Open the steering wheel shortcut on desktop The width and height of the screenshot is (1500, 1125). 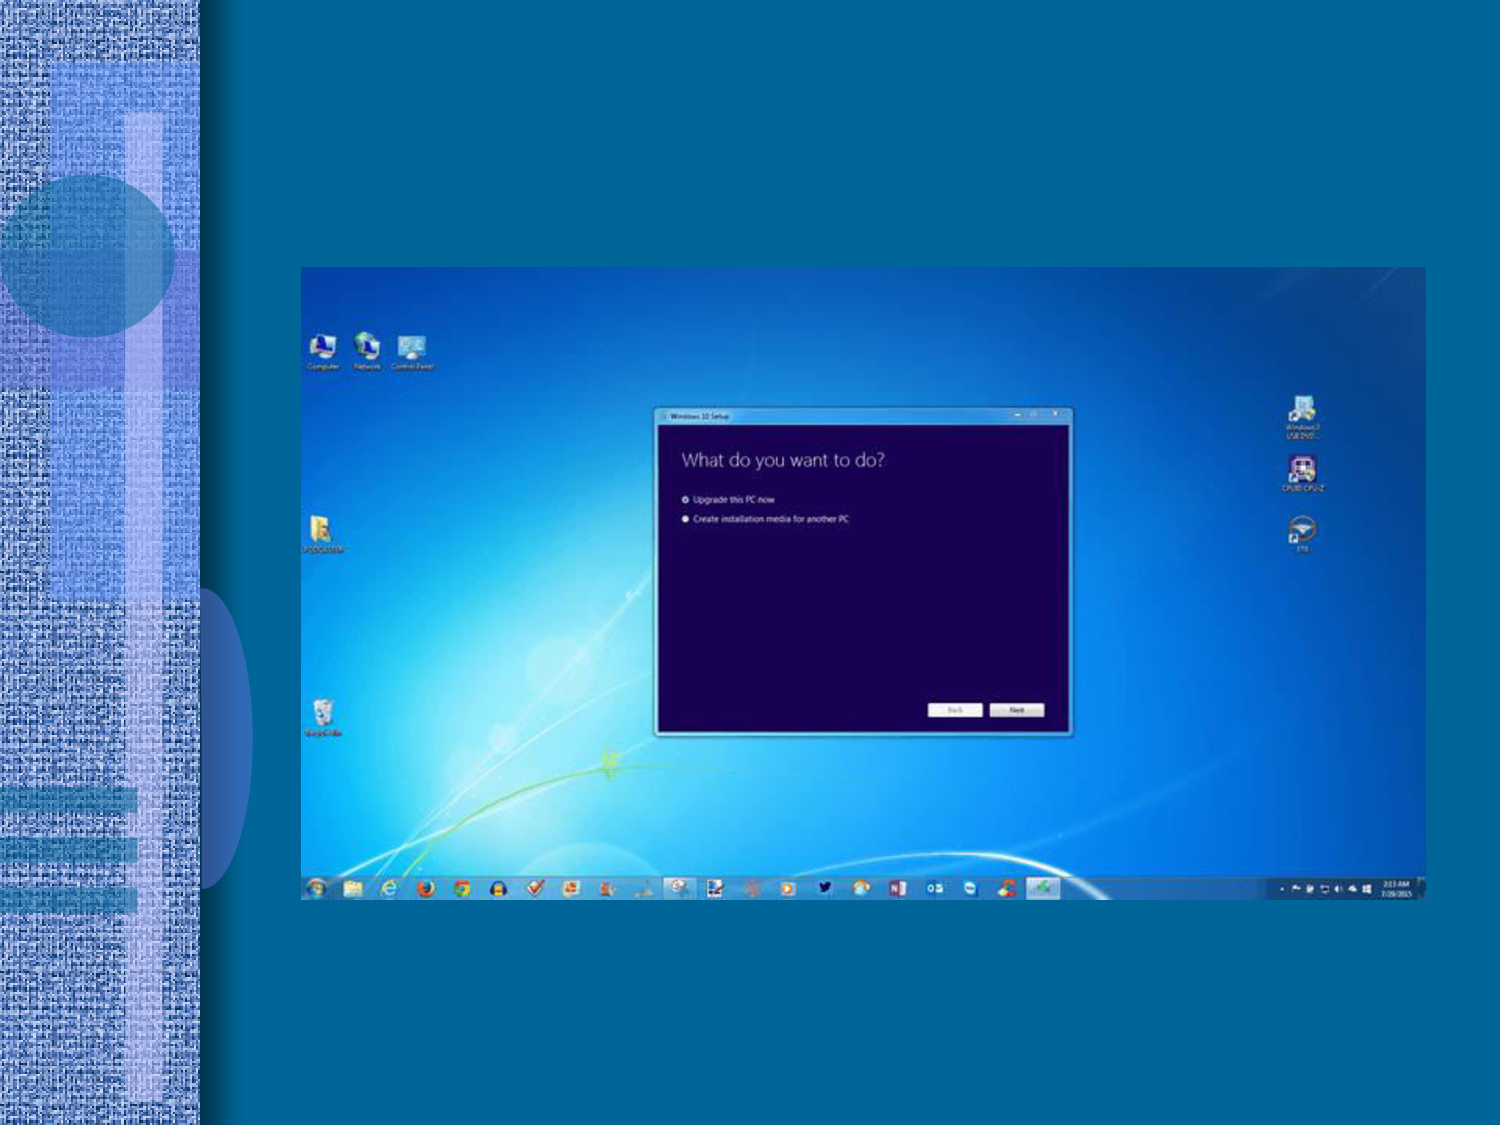coord(1302,533)
